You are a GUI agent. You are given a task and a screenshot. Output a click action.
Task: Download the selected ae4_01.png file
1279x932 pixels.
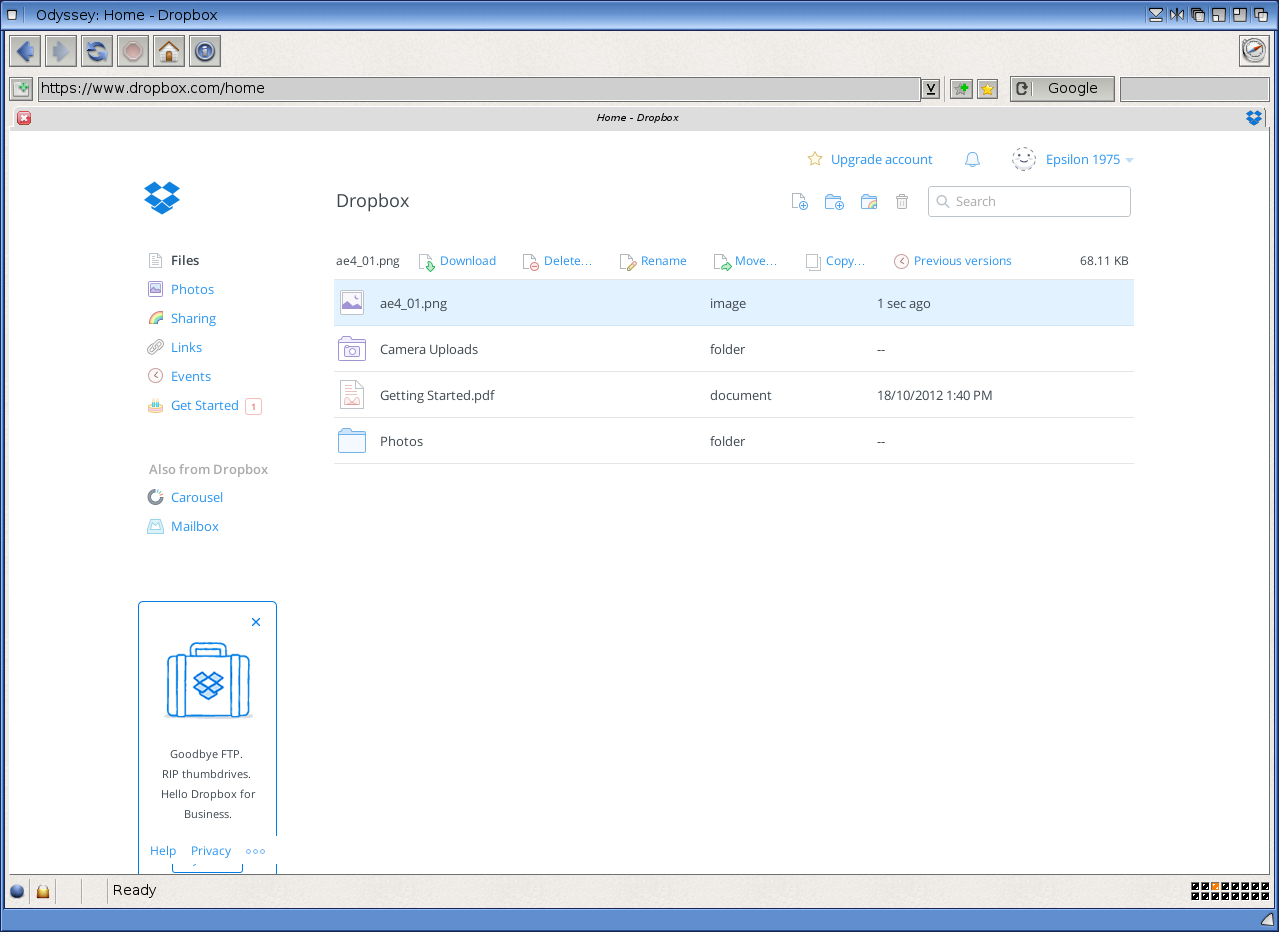pos(457,261)
